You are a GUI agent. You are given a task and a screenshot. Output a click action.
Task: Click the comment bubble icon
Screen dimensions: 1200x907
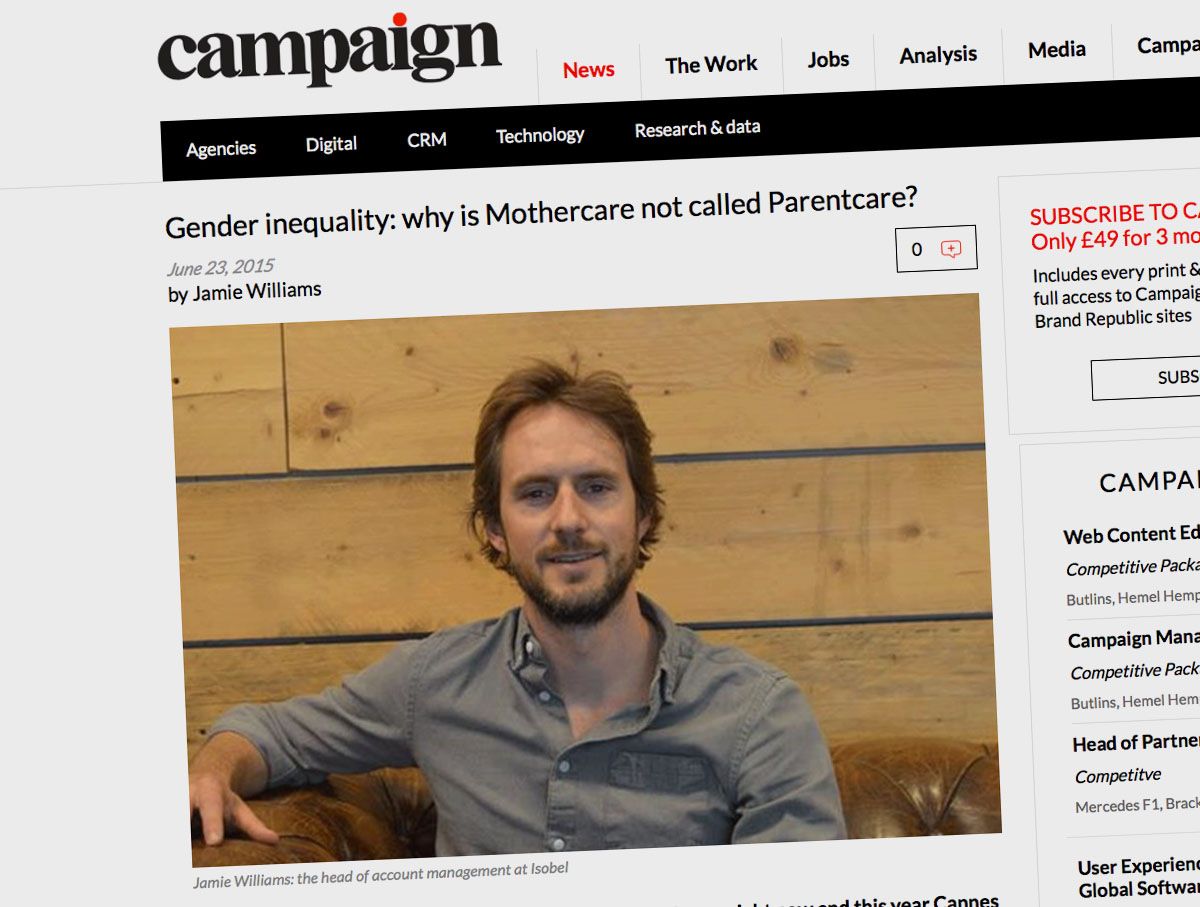[x=951, y=249]
